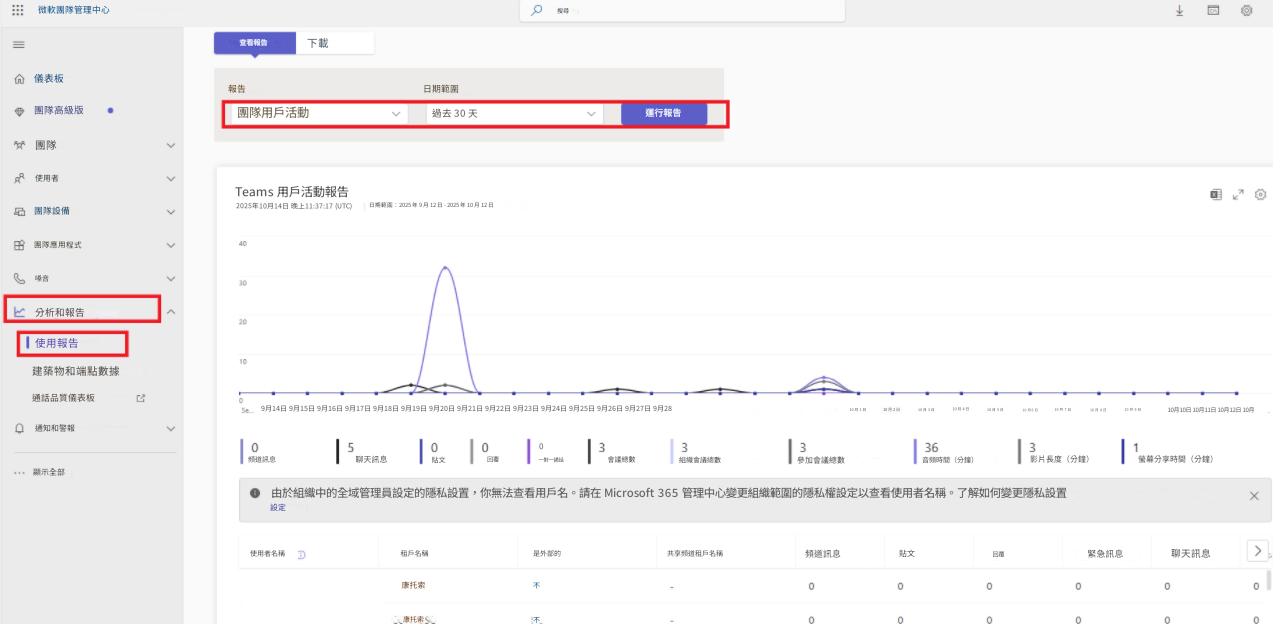The height and width of the screenshot is (624, 1273).
Task: Click the 共享頻道租戶名稱 column header
Action: point(695,553)
